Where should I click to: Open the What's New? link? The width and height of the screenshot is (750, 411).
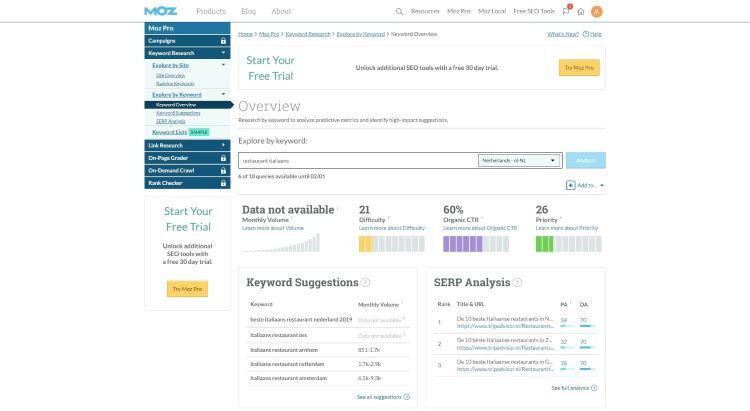click(x=563, y=34)
